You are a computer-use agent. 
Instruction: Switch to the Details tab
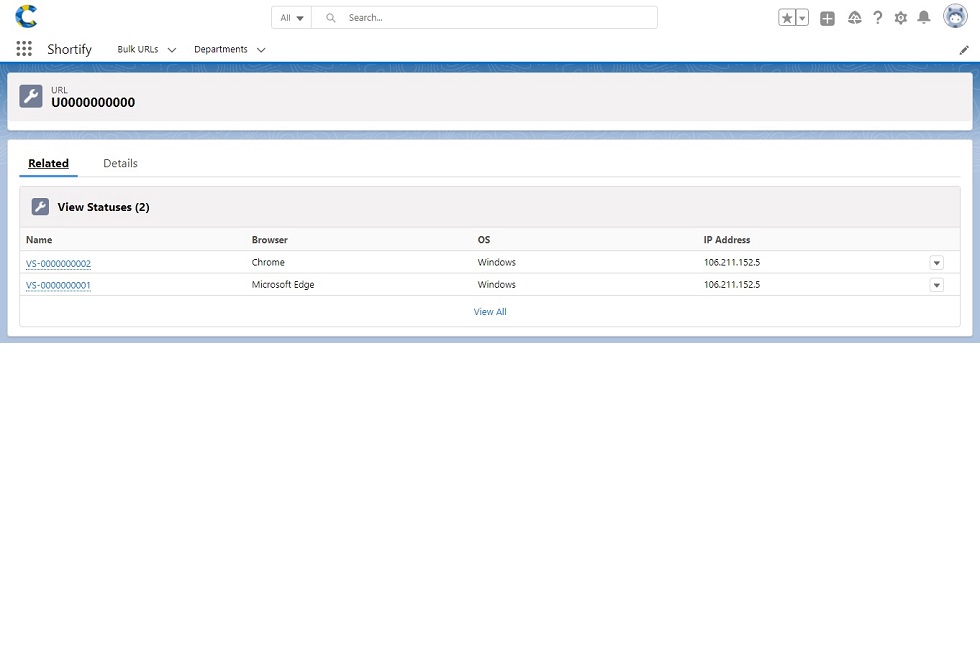point(120,163)
